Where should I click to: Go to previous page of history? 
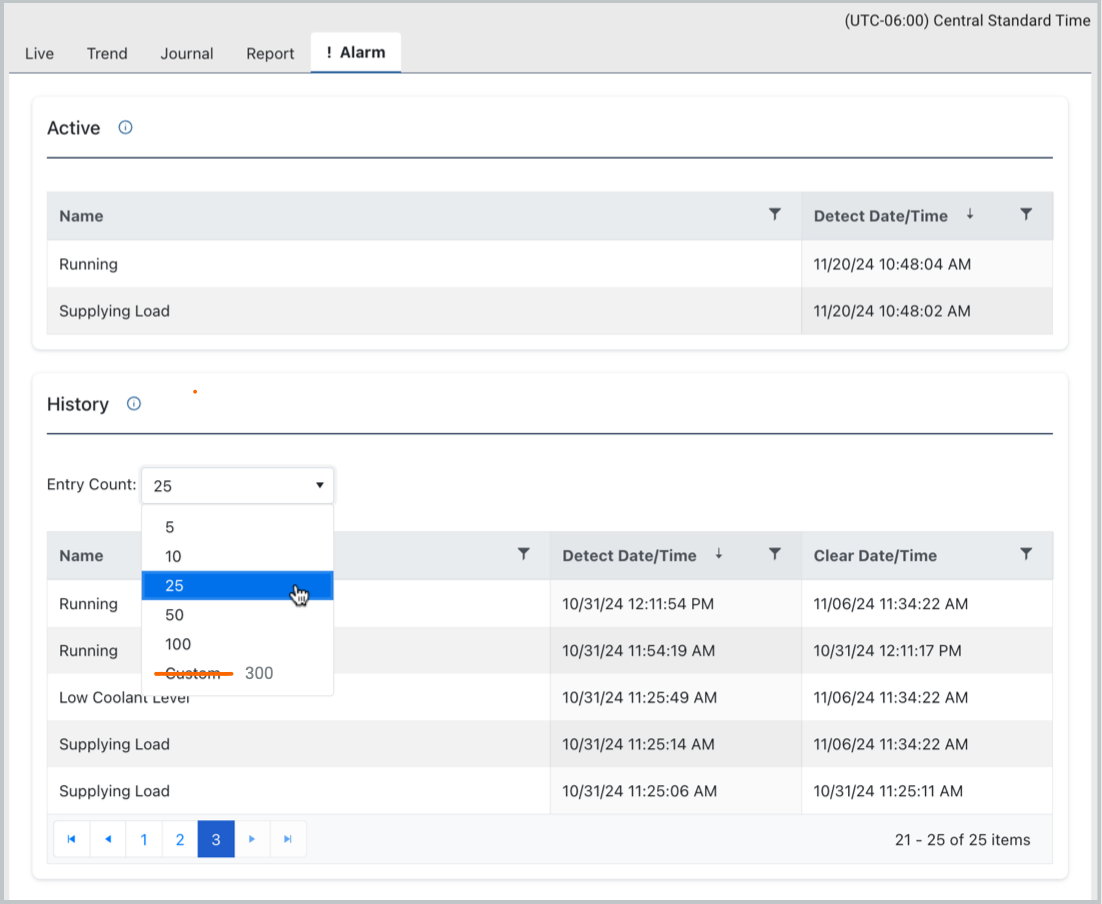coord(108,840)
